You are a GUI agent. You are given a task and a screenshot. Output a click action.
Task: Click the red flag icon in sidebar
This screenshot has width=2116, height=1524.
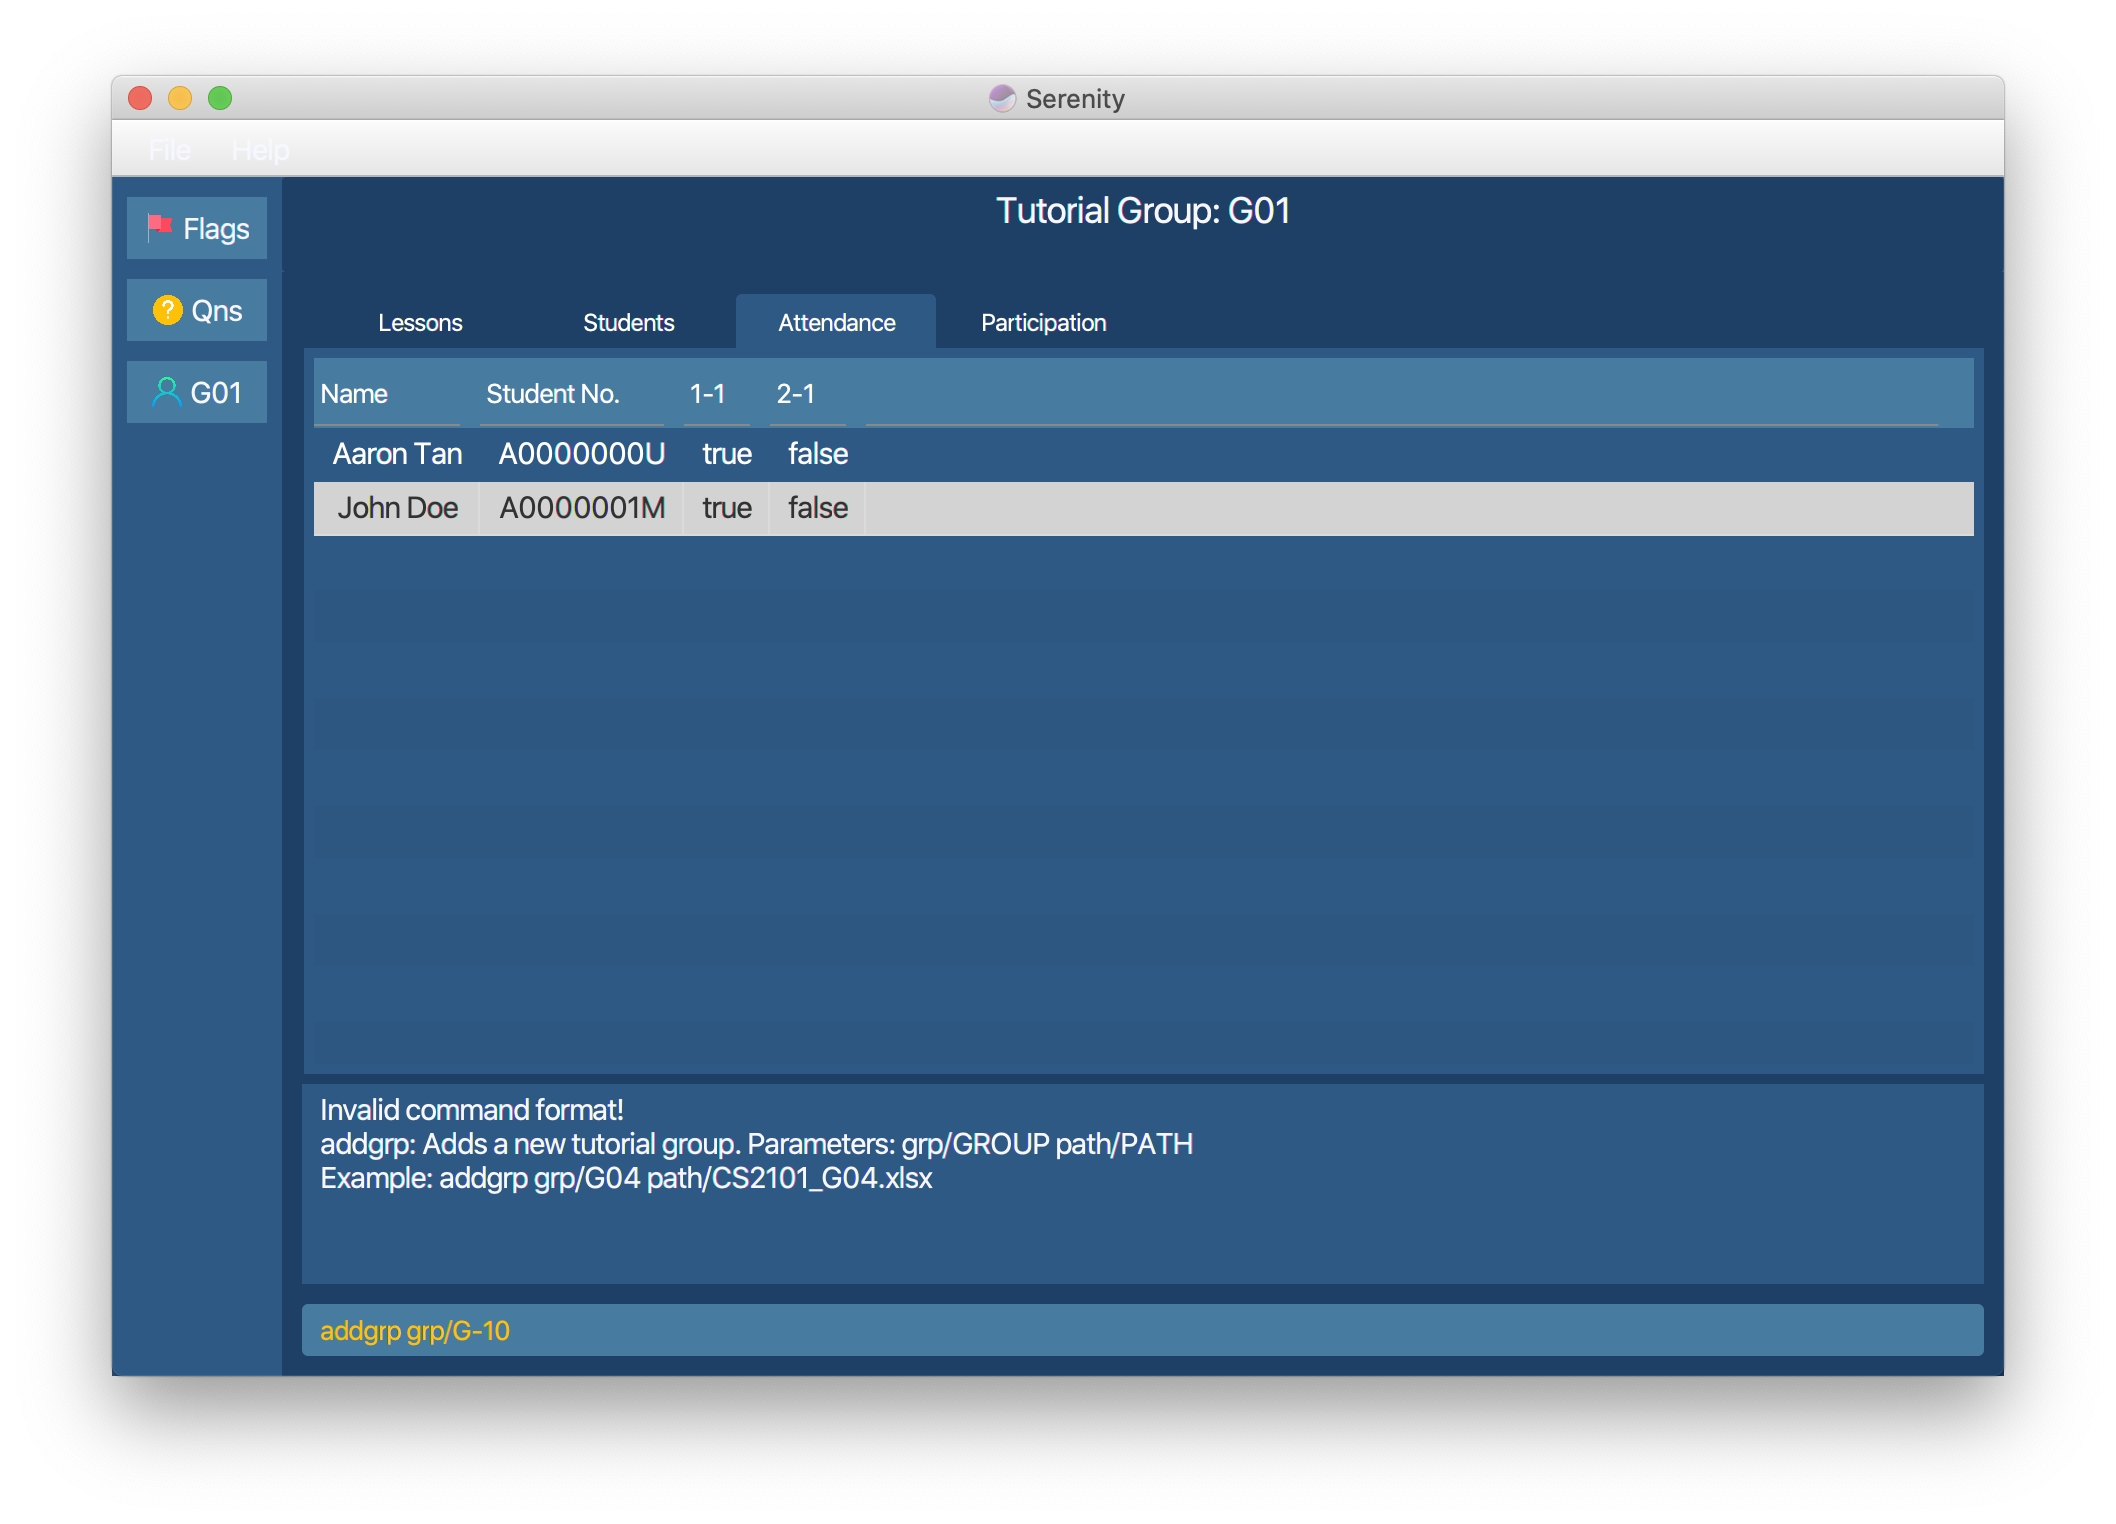coord(159,227)
